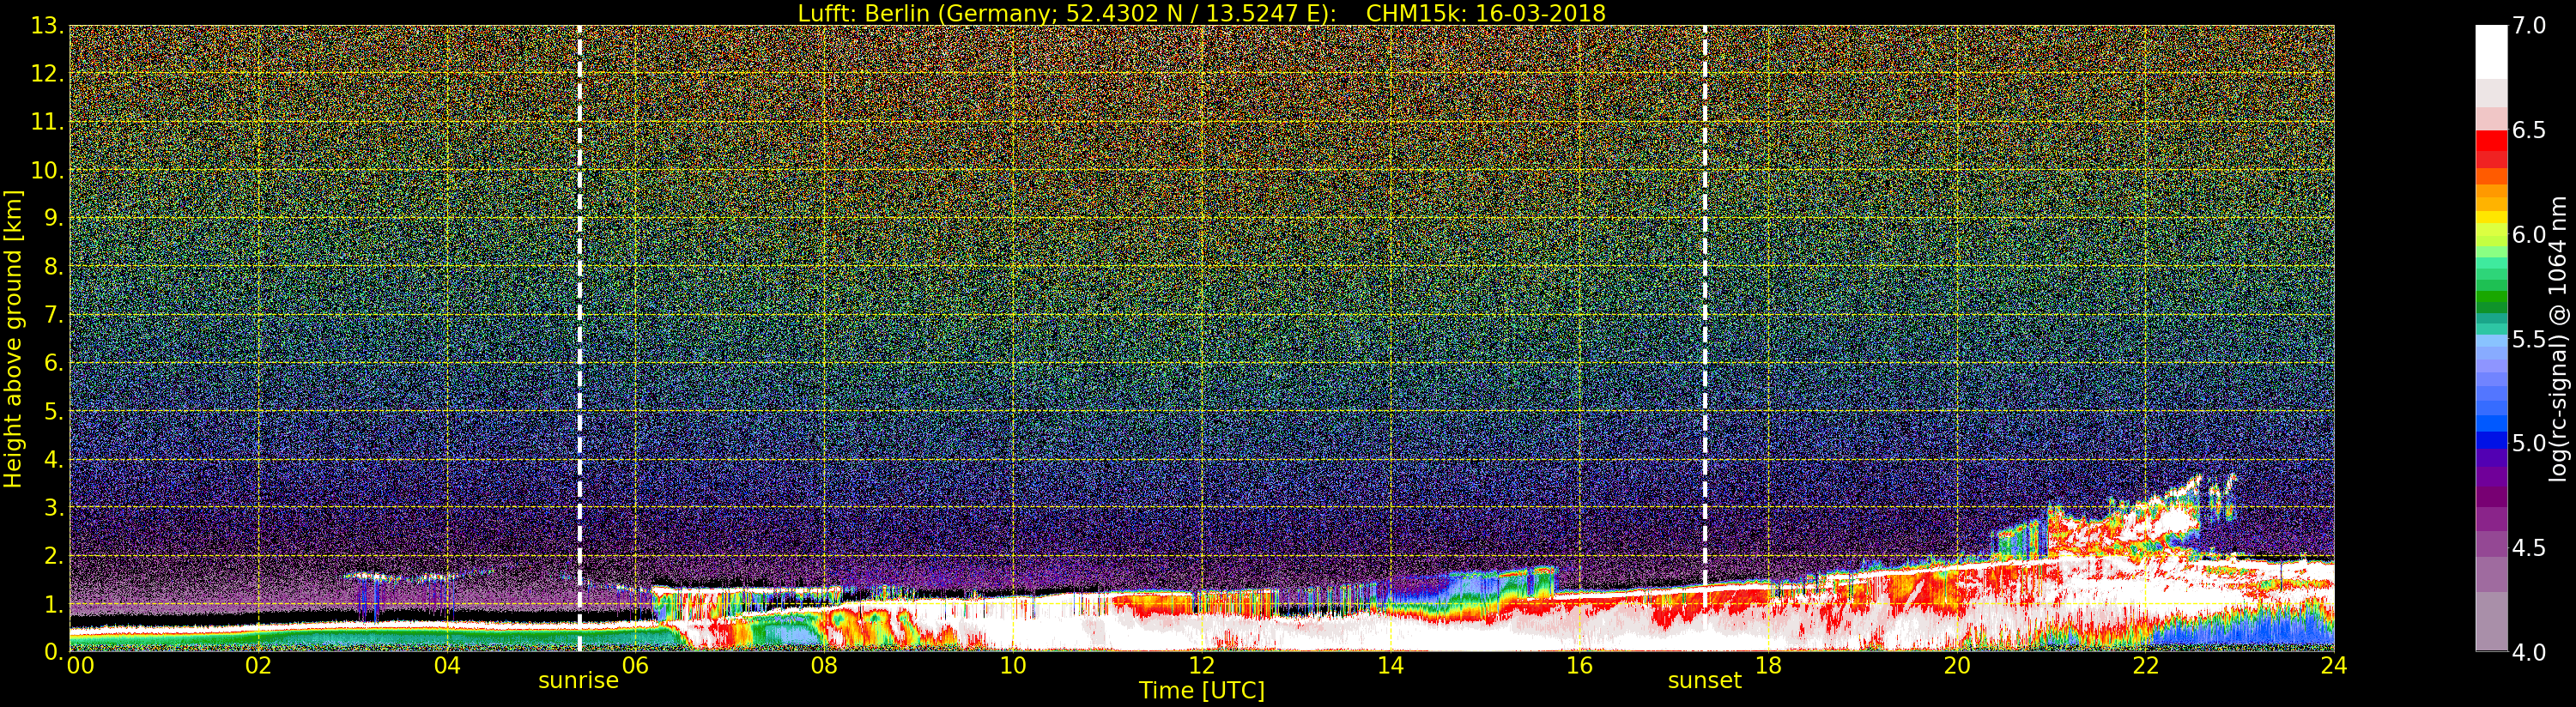Click the '02' time tick label
The image size is (2576, 707).
pos(259,666)
